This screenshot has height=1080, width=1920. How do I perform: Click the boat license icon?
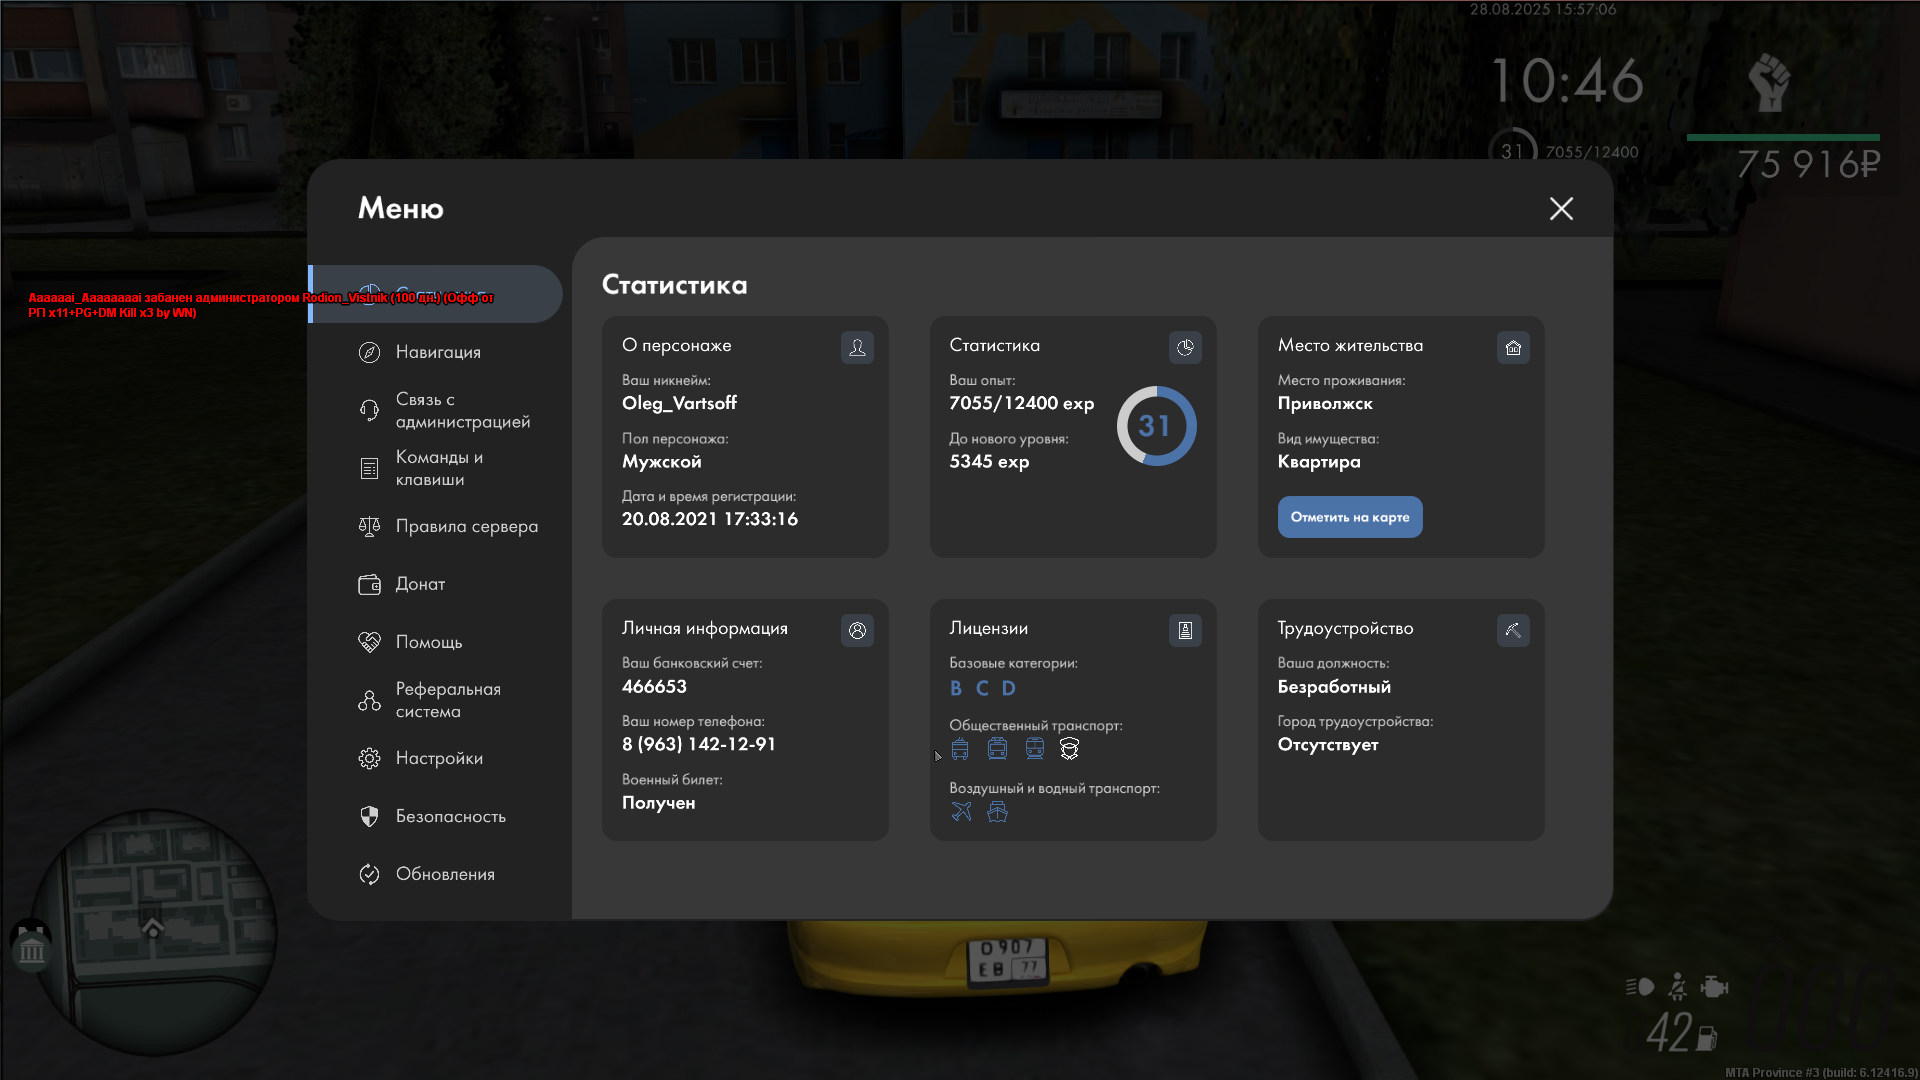tap(997, 812)
